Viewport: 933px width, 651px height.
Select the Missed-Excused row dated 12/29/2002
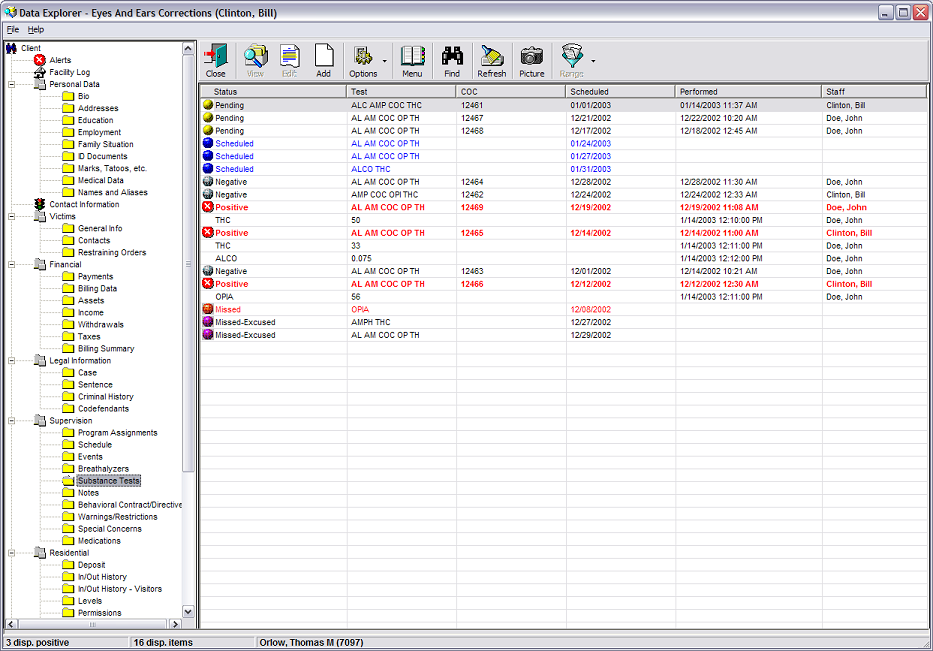click(x=563, y=335)
